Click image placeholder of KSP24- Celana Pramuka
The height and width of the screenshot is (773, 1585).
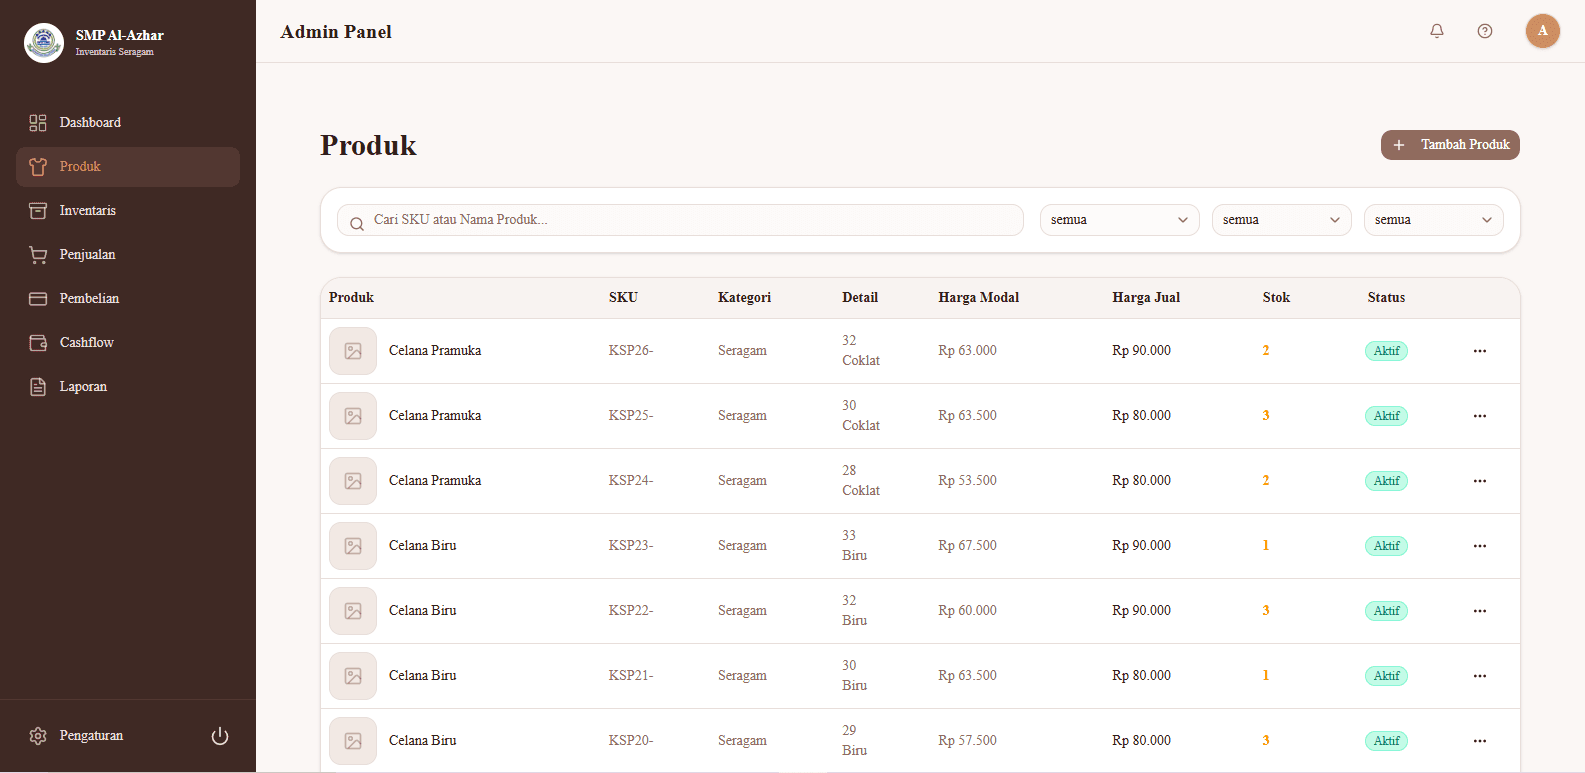click(353, 481)
